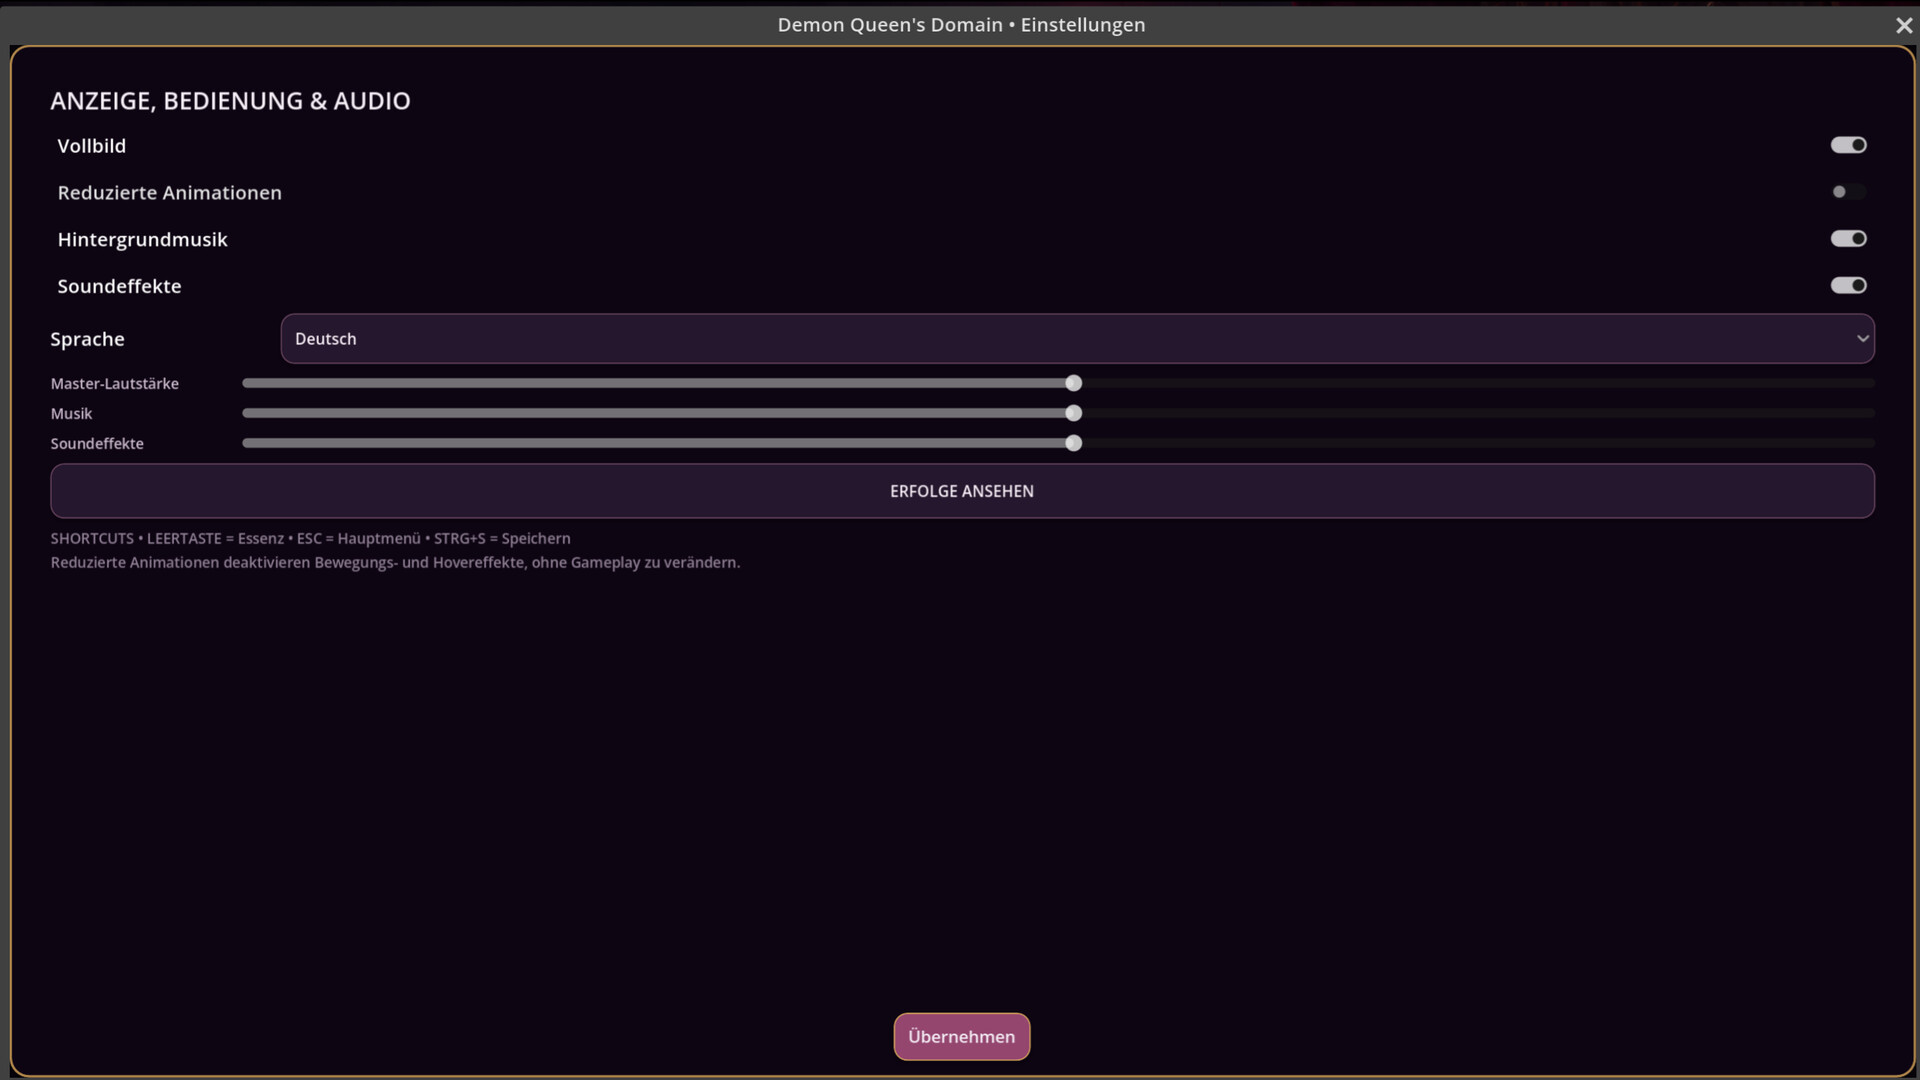Disable the Soundeffekte toggle switch
1920x1080 pixels.
point(1848,286)
